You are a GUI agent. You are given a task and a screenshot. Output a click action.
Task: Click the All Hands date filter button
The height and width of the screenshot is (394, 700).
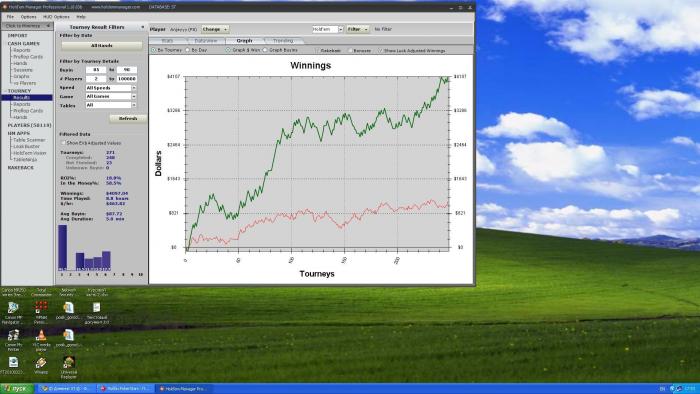102,46
